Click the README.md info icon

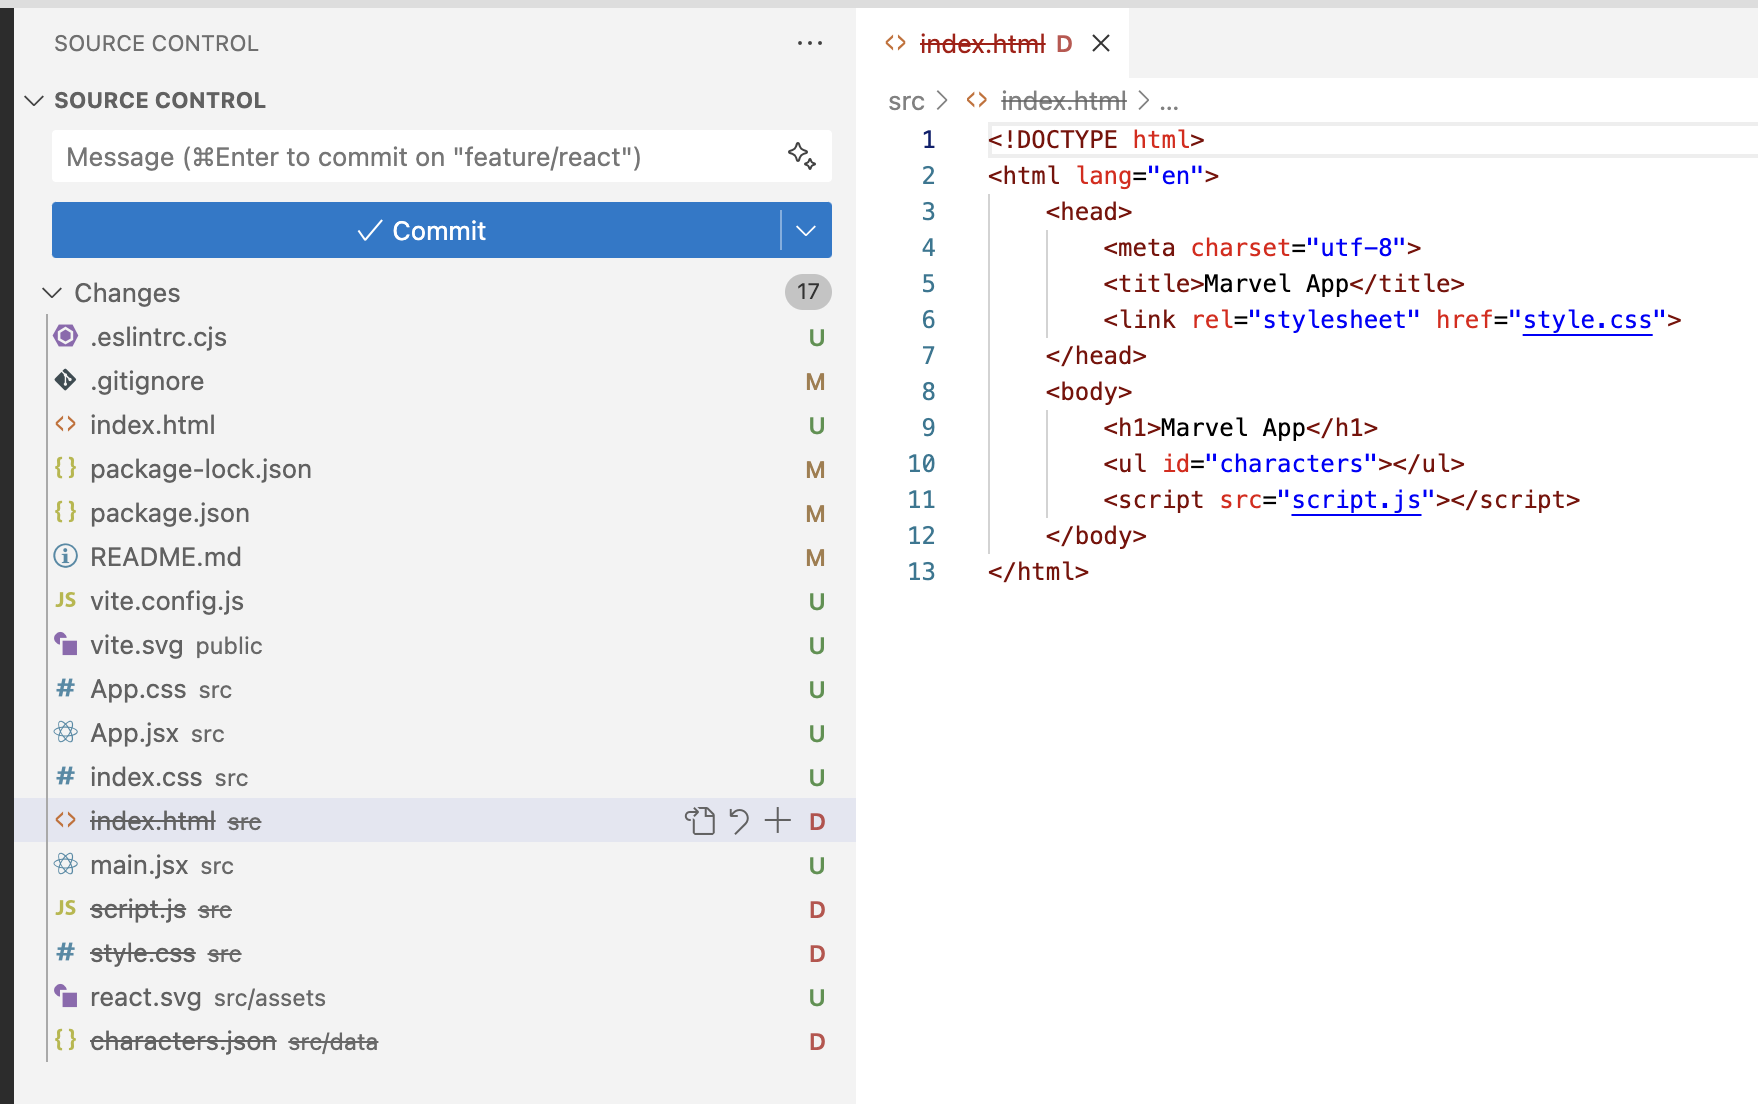[66, 556]
